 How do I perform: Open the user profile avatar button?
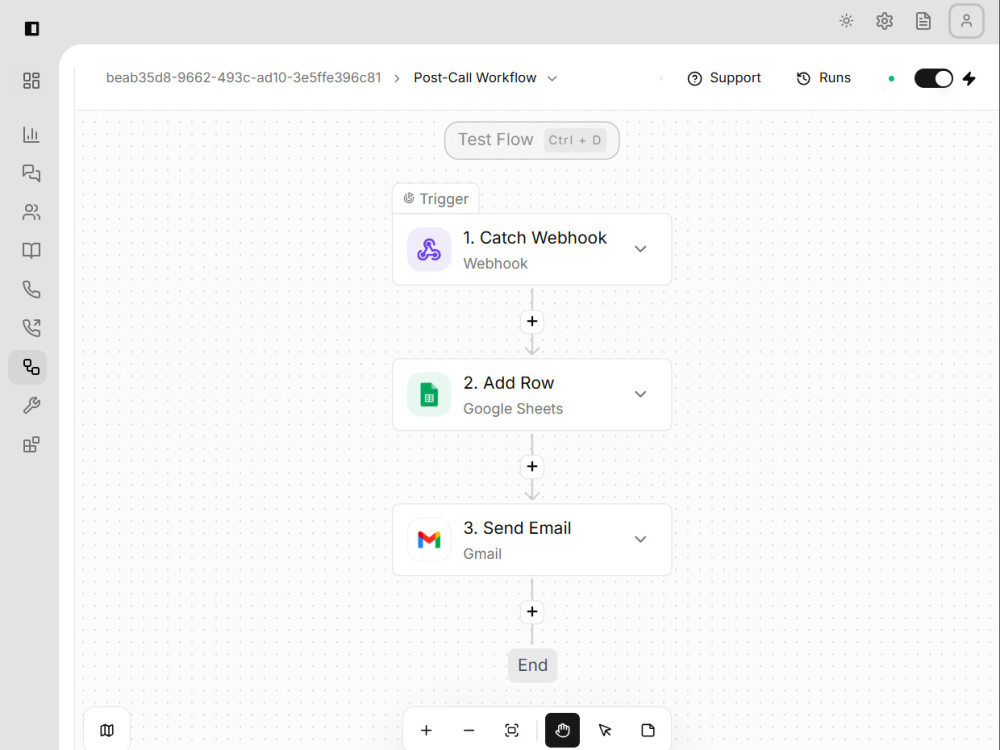point(966,21)
